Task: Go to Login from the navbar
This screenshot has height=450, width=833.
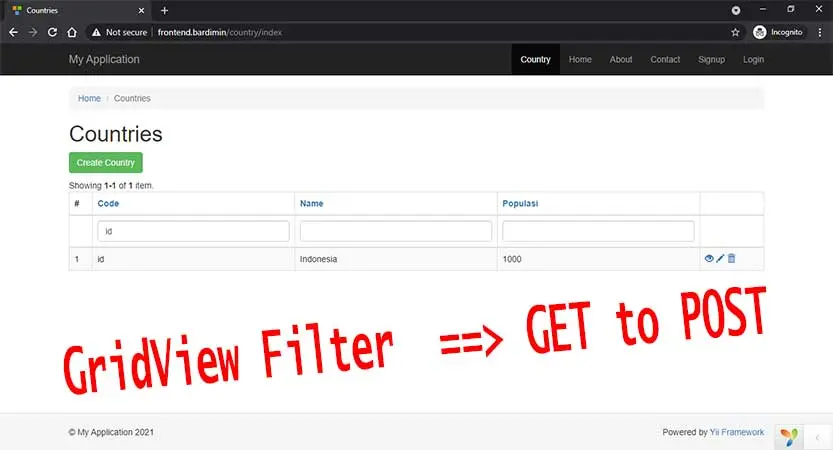Action: point(753,59)
